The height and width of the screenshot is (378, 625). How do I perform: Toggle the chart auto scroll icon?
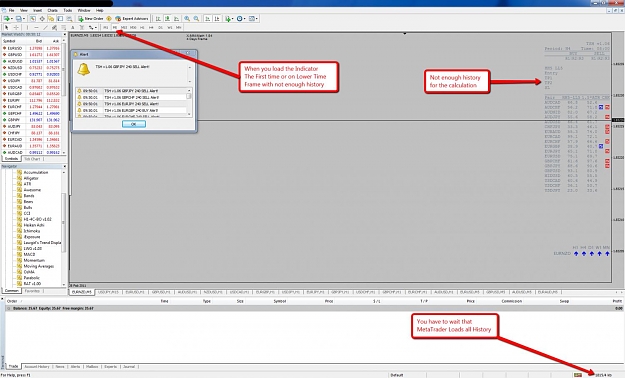(207, 18)
